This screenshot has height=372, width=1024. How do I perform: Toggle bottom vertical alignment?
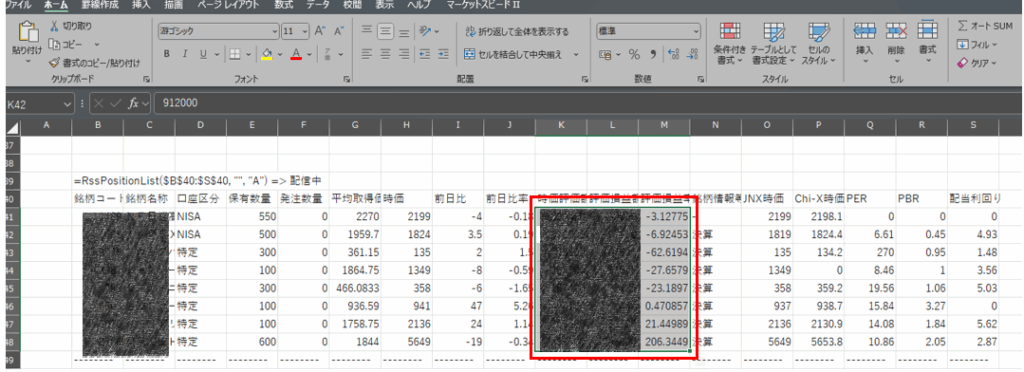coord(404,31)
